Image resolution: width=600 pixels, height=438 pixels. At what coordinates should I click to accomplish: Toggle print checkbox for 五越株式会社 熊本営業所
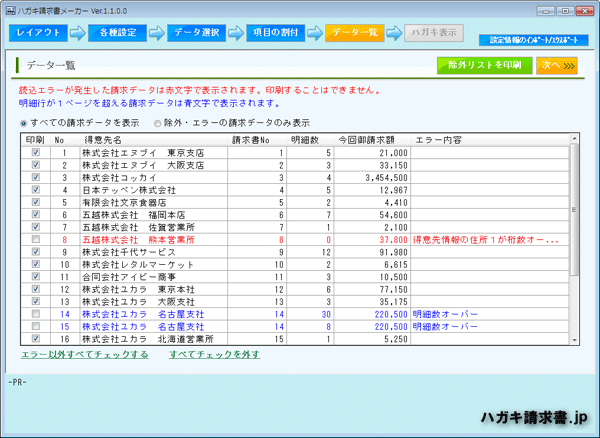pos(36,239)
